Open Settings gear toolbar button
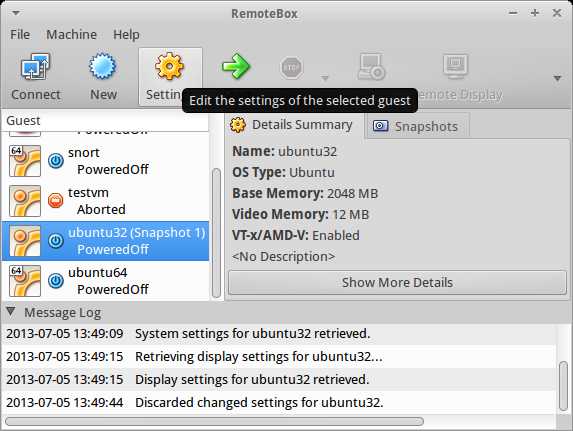Screen dimensions: 573x431 (x=169, y=66)
